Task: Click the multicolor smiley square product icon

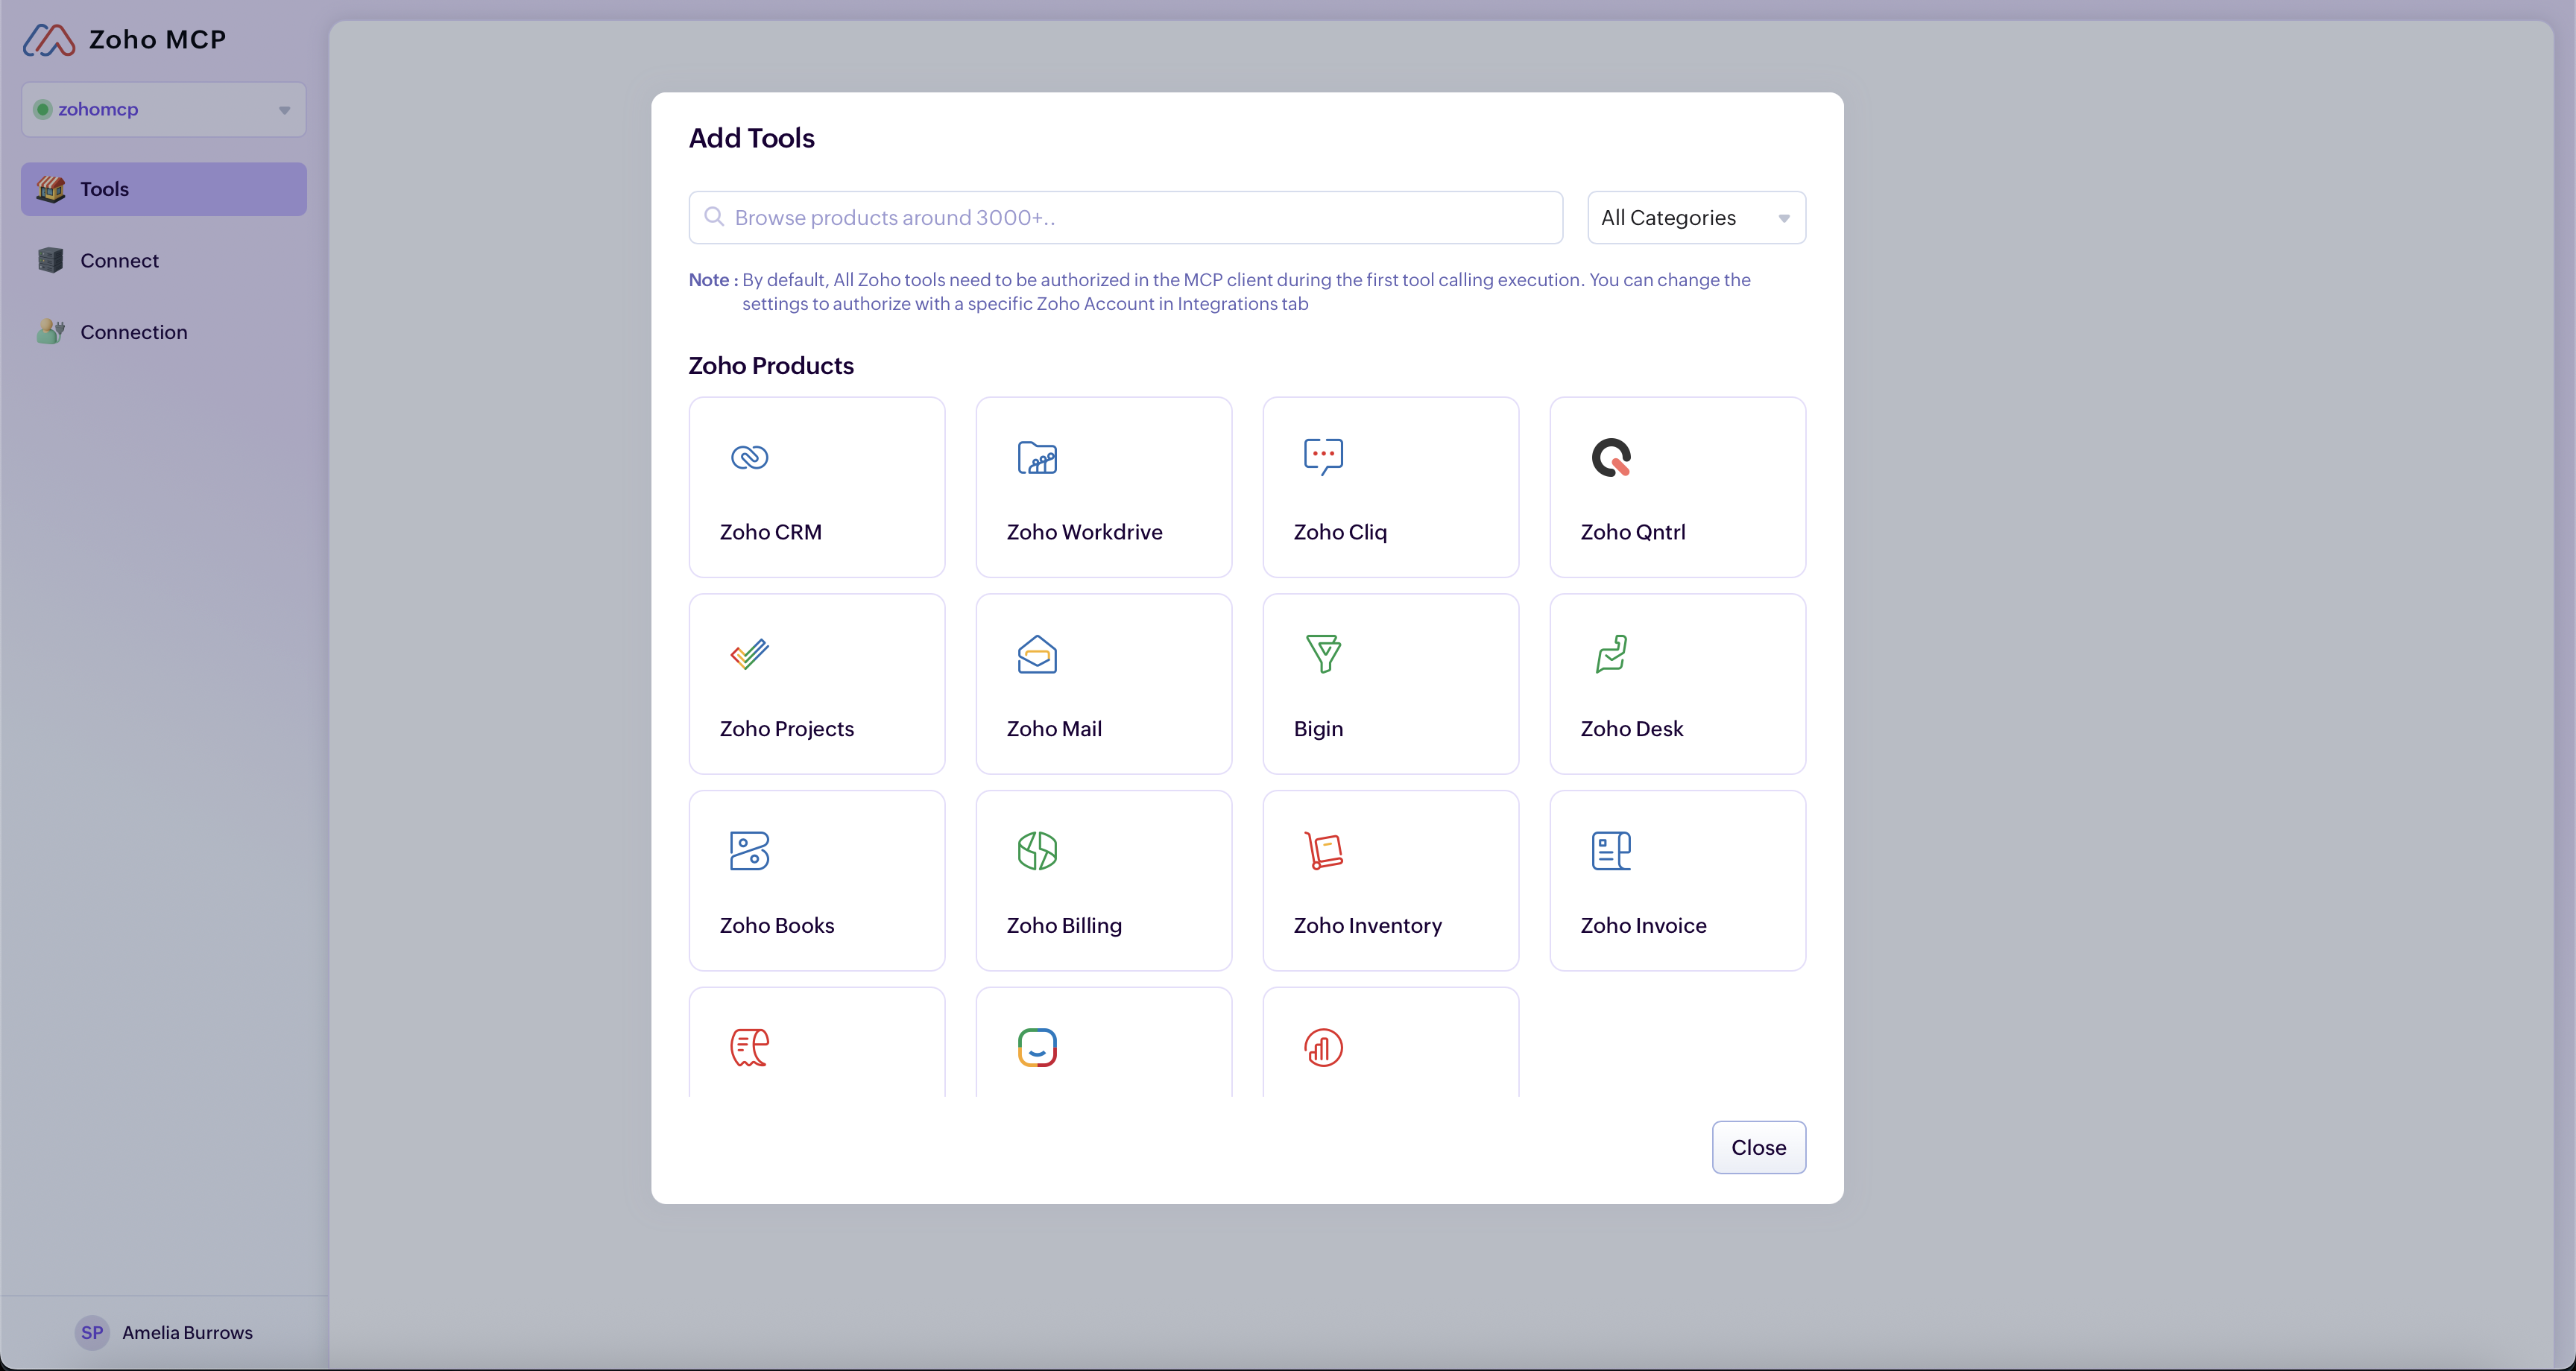Action: pyautogui.click(x=1037, y=1048)
